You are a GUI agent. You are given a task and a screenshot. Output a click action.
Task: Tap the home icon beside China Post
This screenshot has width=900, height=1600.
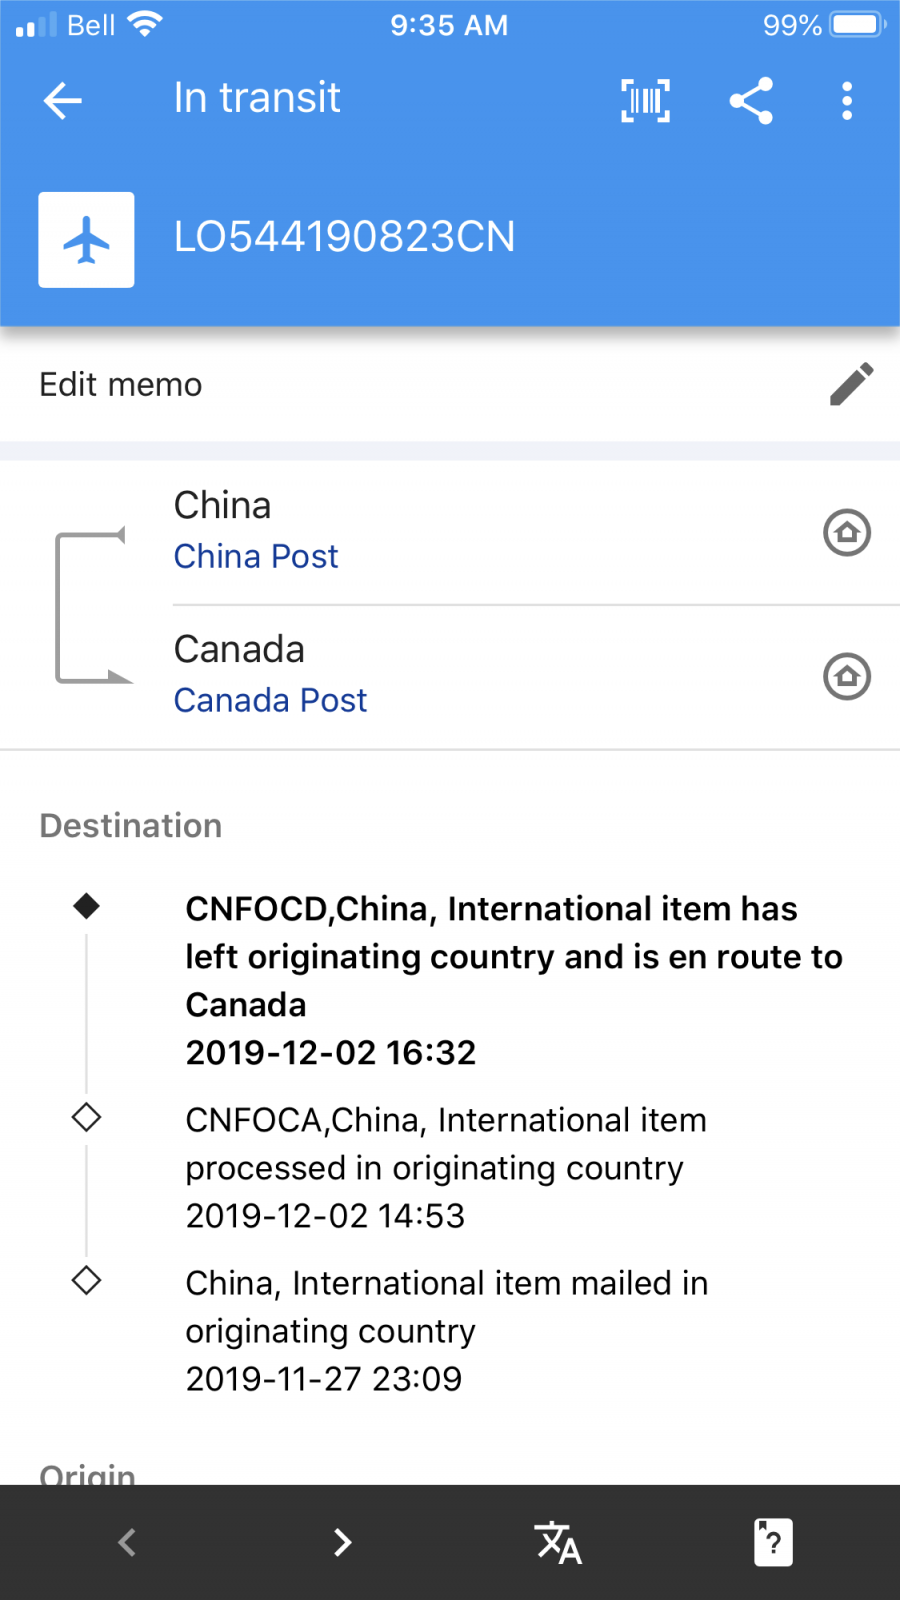point(847,532)
